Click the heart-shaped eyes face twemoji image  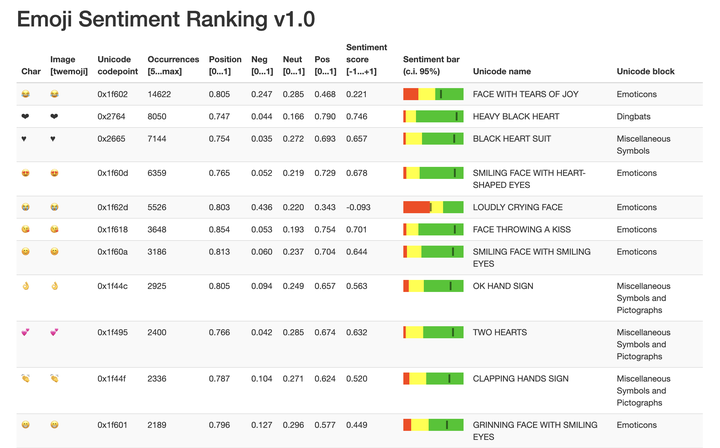click(x=54, y=173)
